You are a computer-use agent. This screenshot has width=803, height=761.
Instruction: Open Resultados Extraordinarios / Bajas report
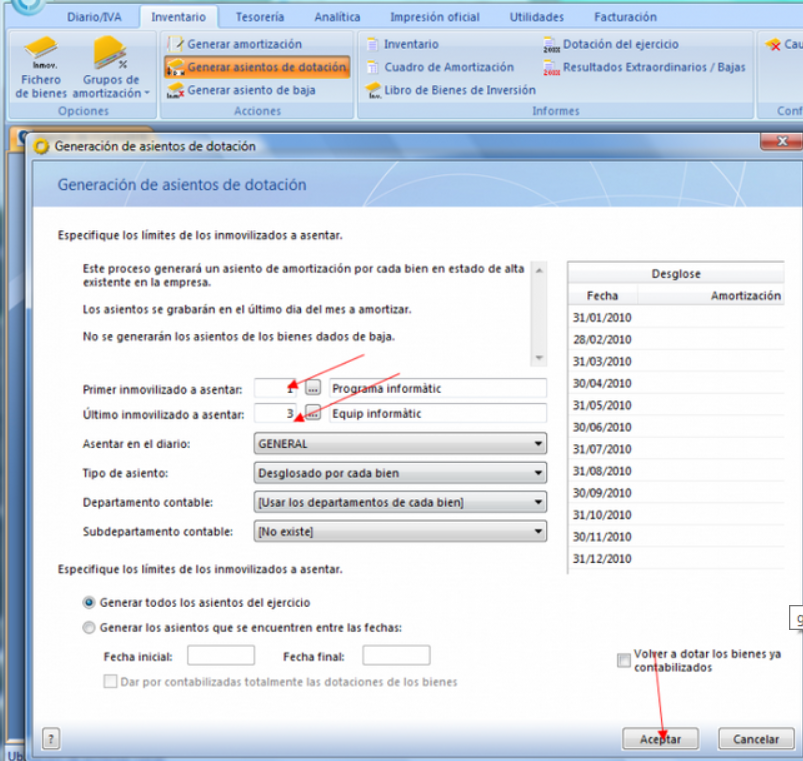pos(551,68)
